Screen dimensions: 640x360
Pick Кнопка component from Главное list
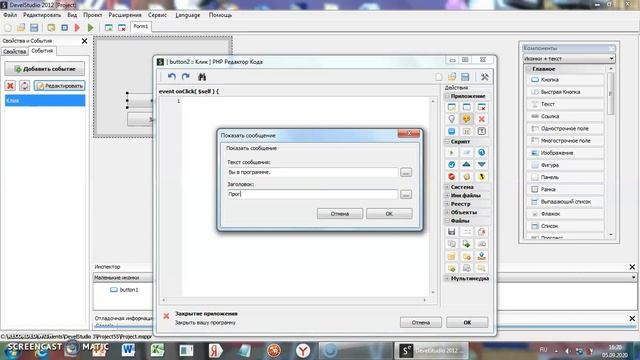(565, 80)
